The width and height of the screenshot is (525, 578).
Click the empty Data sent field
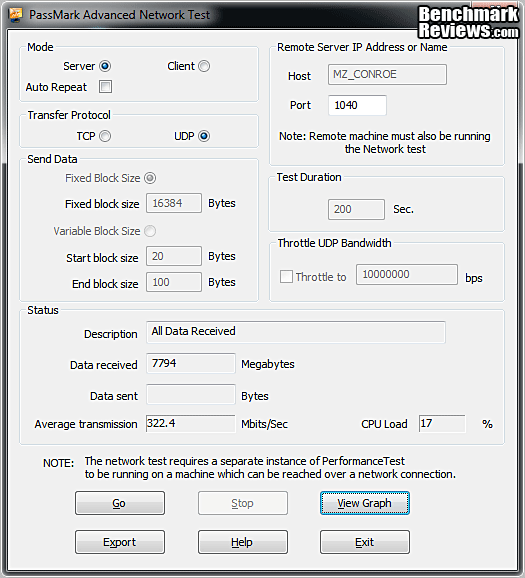pyautogui.click(x=191, y=394)
